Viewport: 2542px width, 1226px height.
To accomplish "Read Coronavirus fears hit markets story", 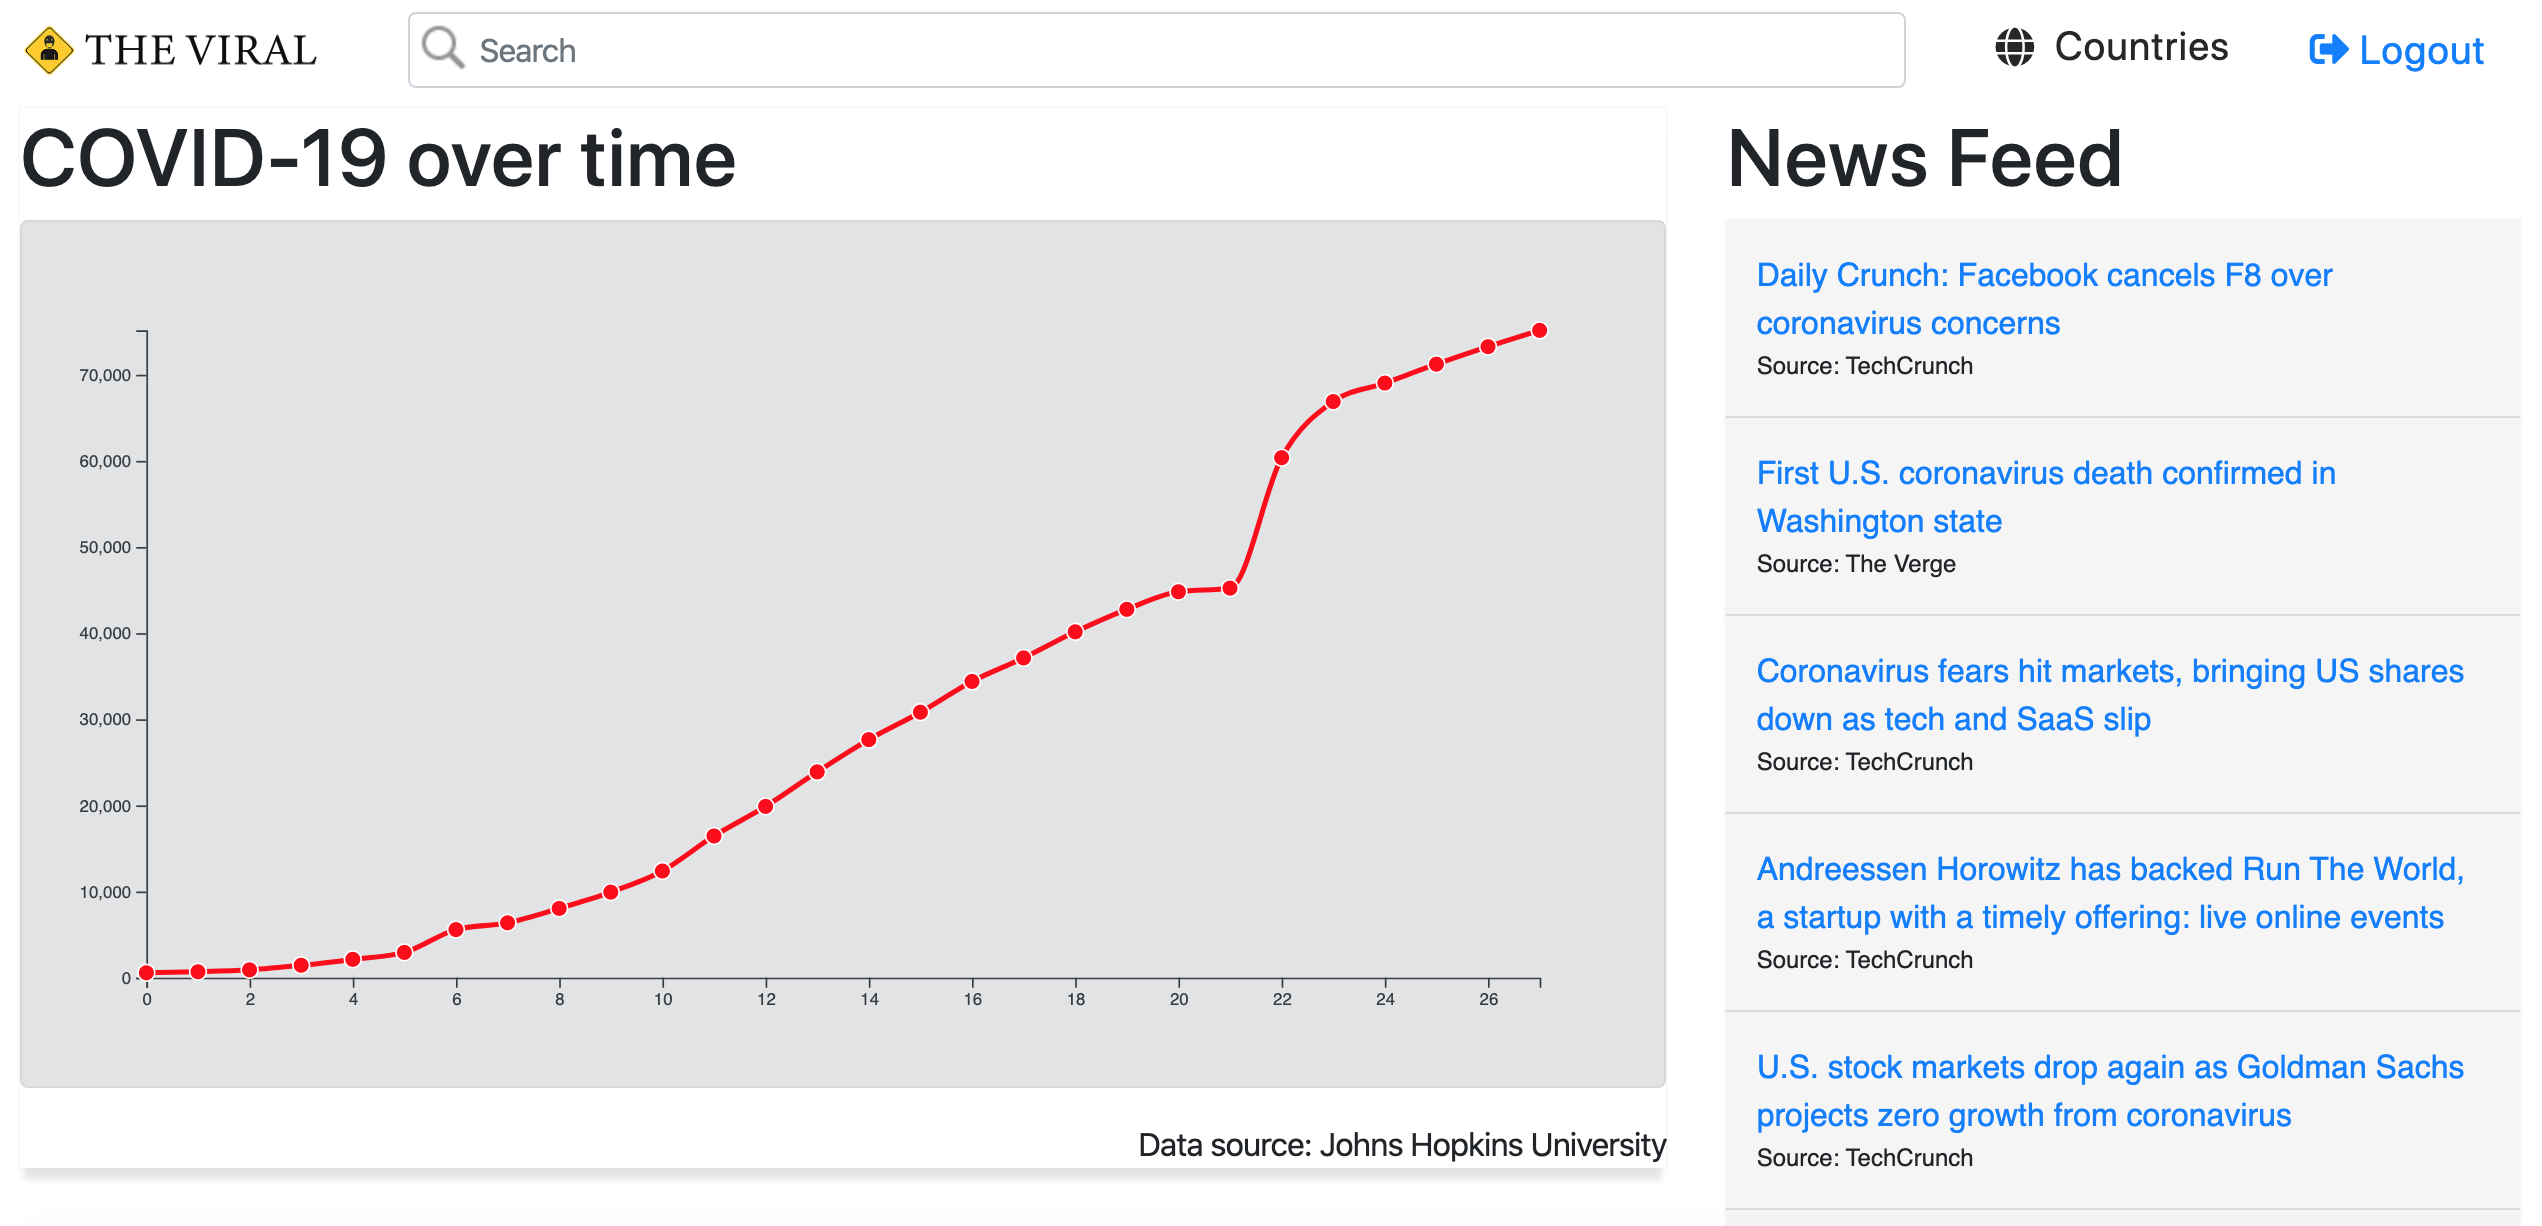I will point(2110,695).
